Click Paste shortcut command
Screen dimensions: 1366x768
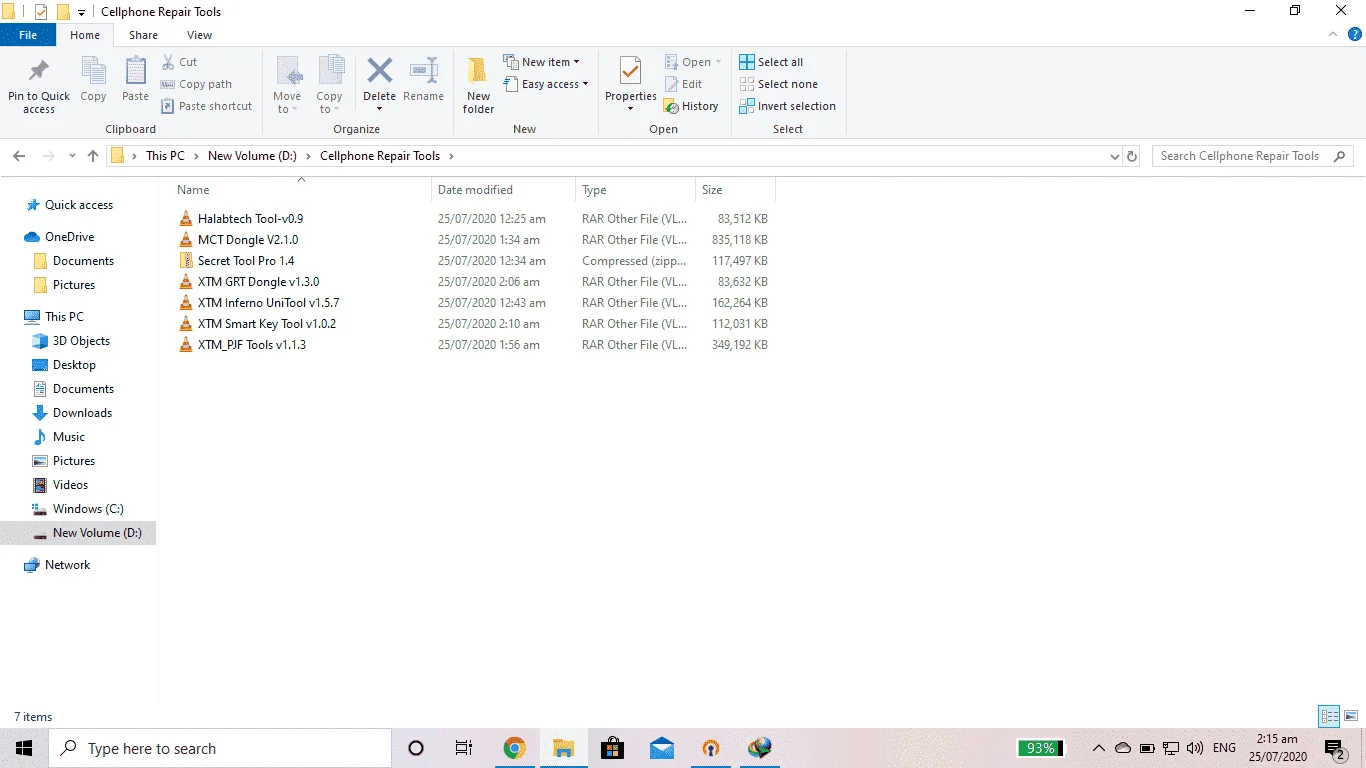point(207,106)
